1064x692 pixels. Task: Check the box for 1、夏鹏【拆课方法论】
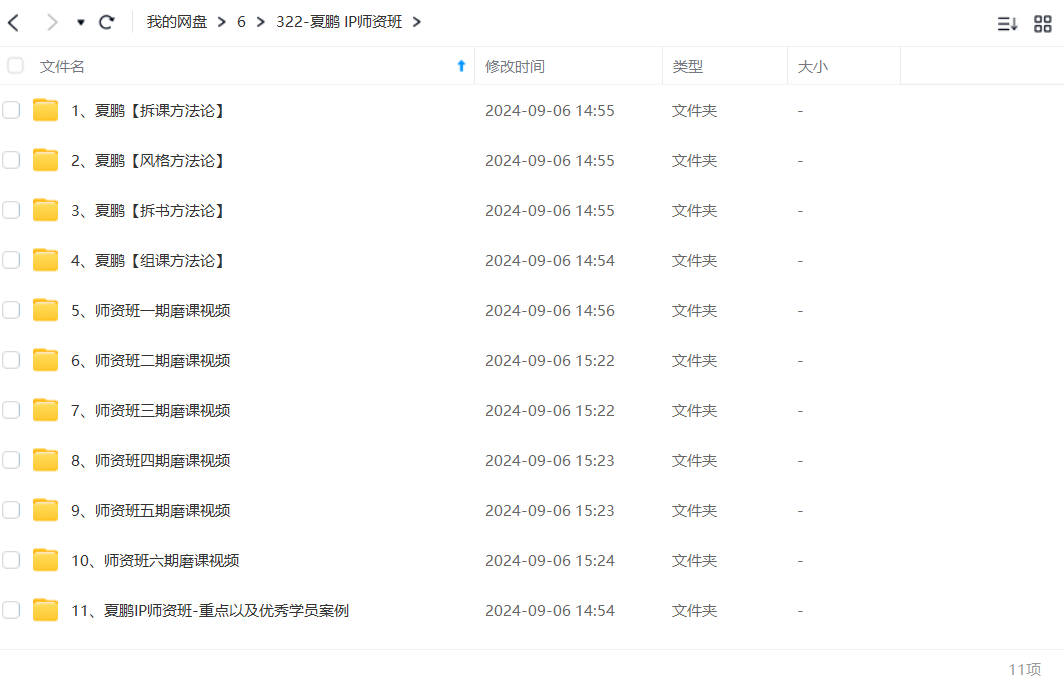point(11,110)
